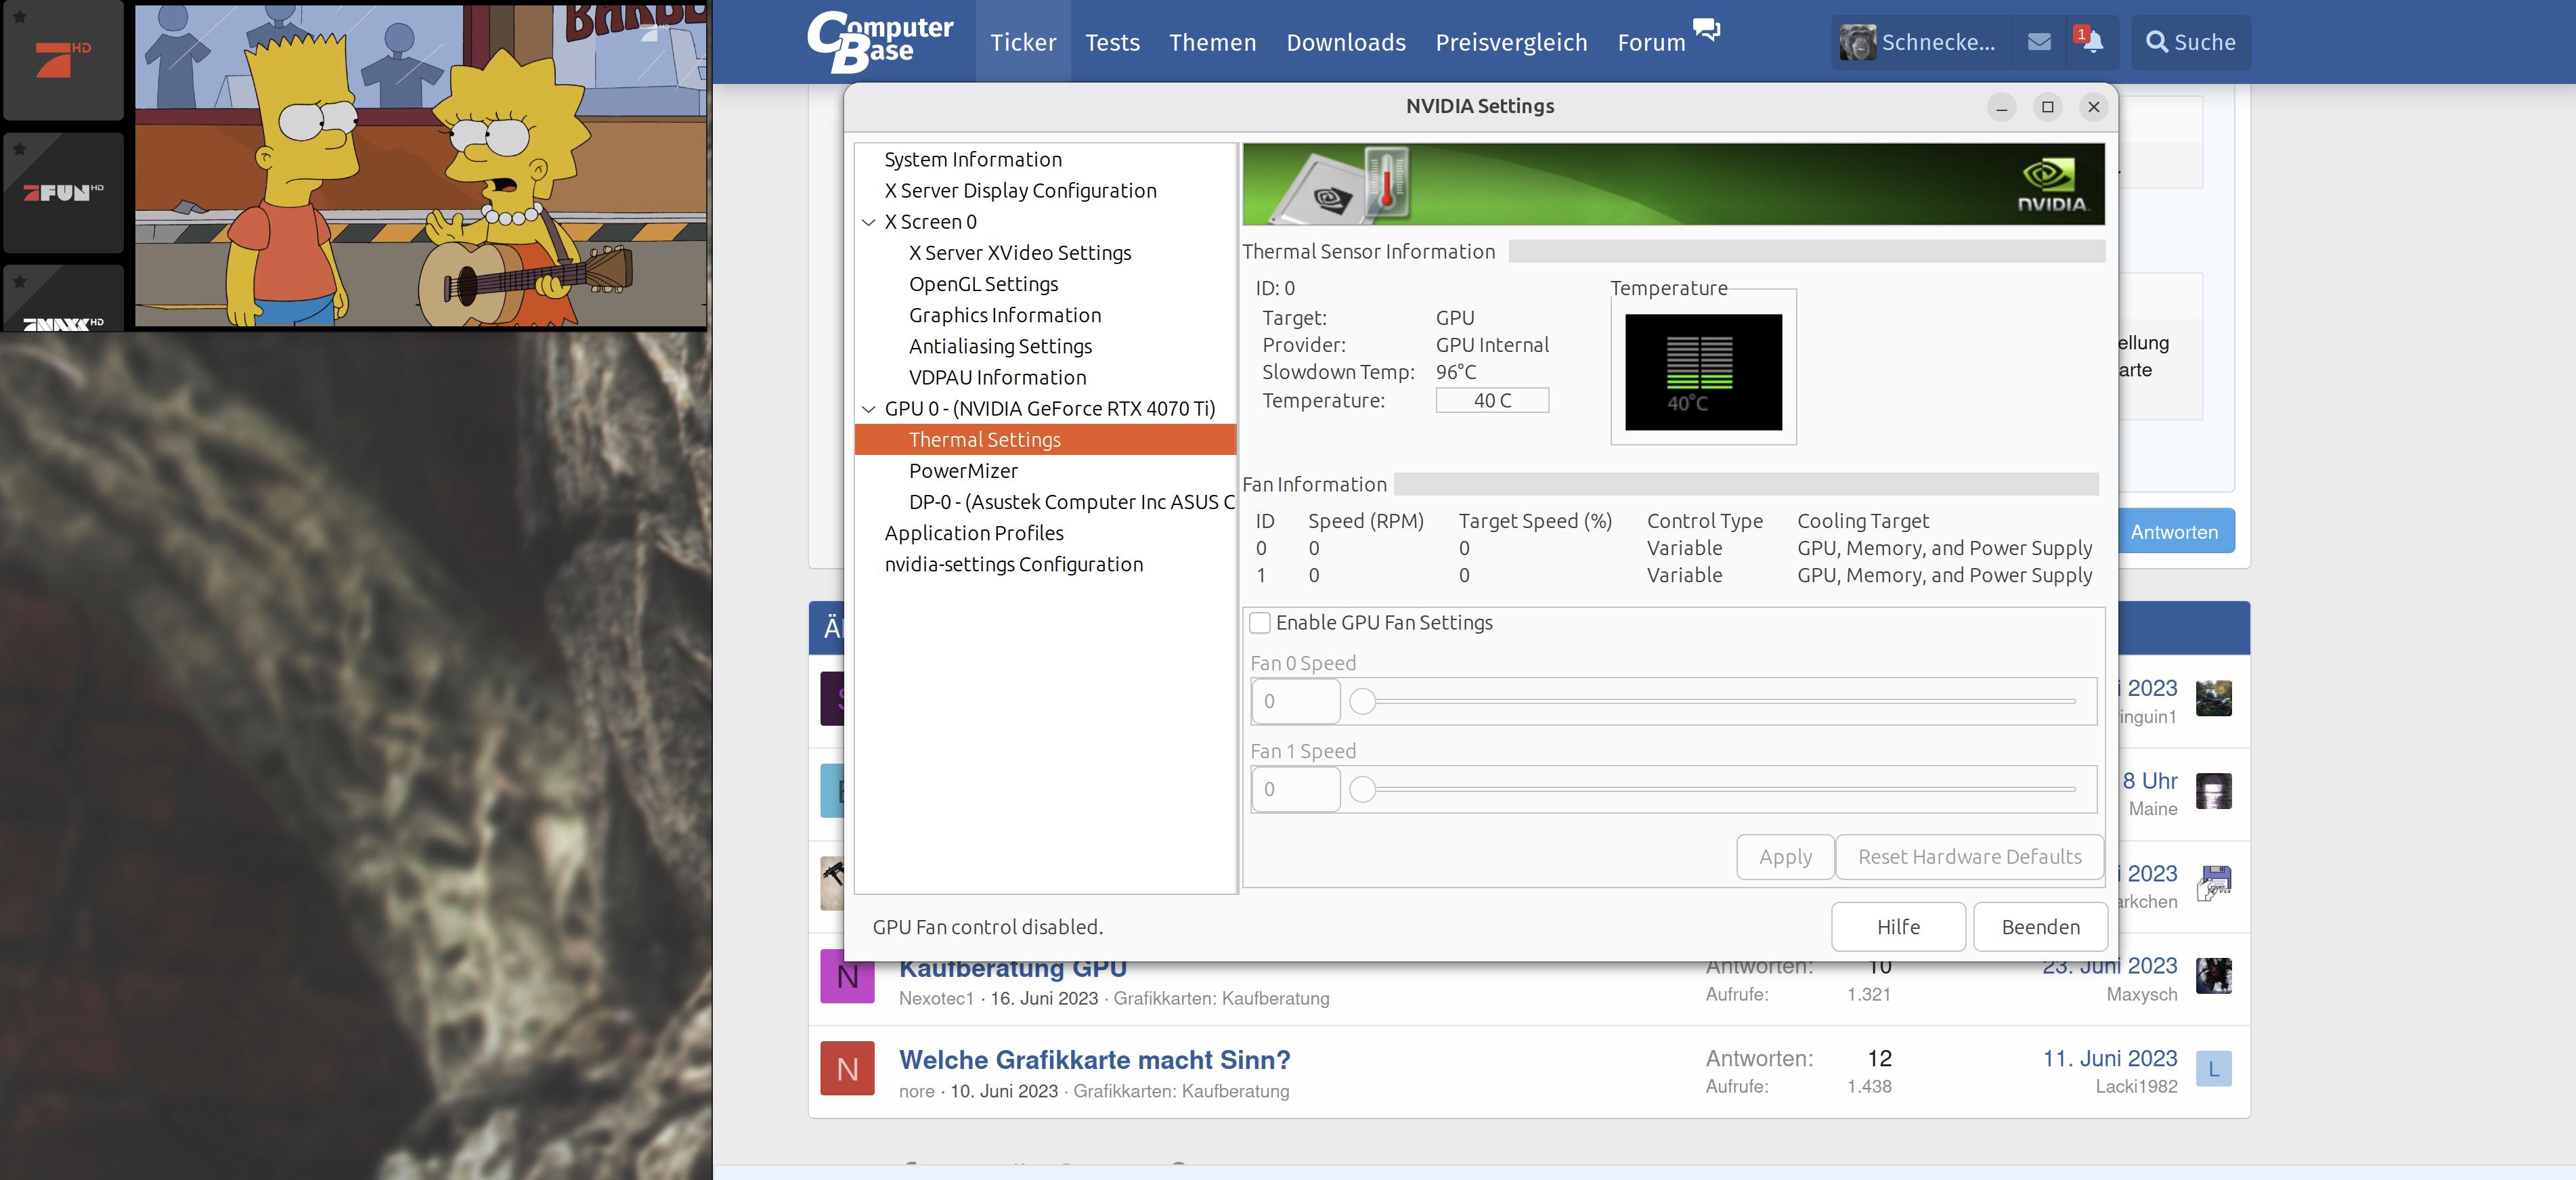Enable GPU Fan Settings checkbox
This screenshot has width=2576, height=1180.
click(x=1260, y=623)
